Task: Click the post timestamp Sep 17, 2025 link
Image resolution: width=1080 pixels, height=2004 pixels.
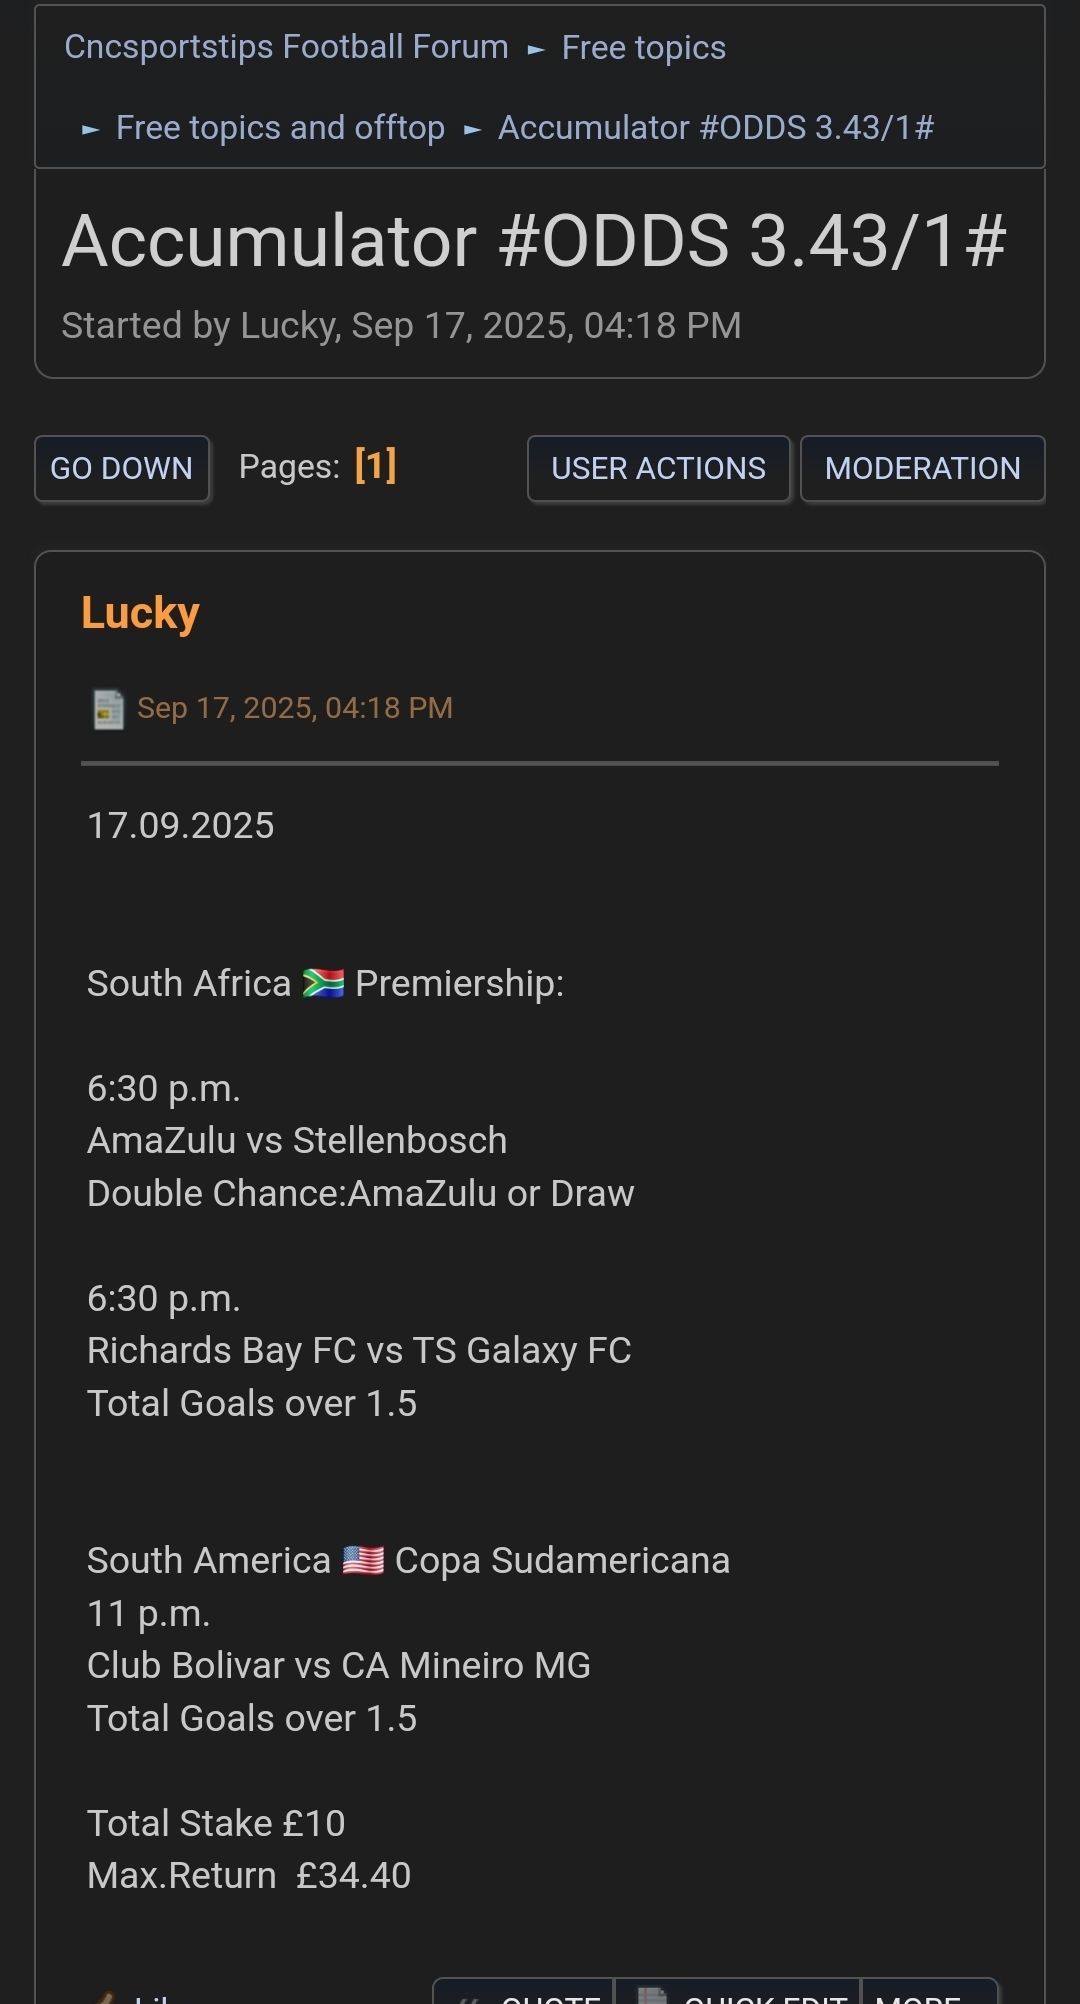Action: tap(294, 708)
